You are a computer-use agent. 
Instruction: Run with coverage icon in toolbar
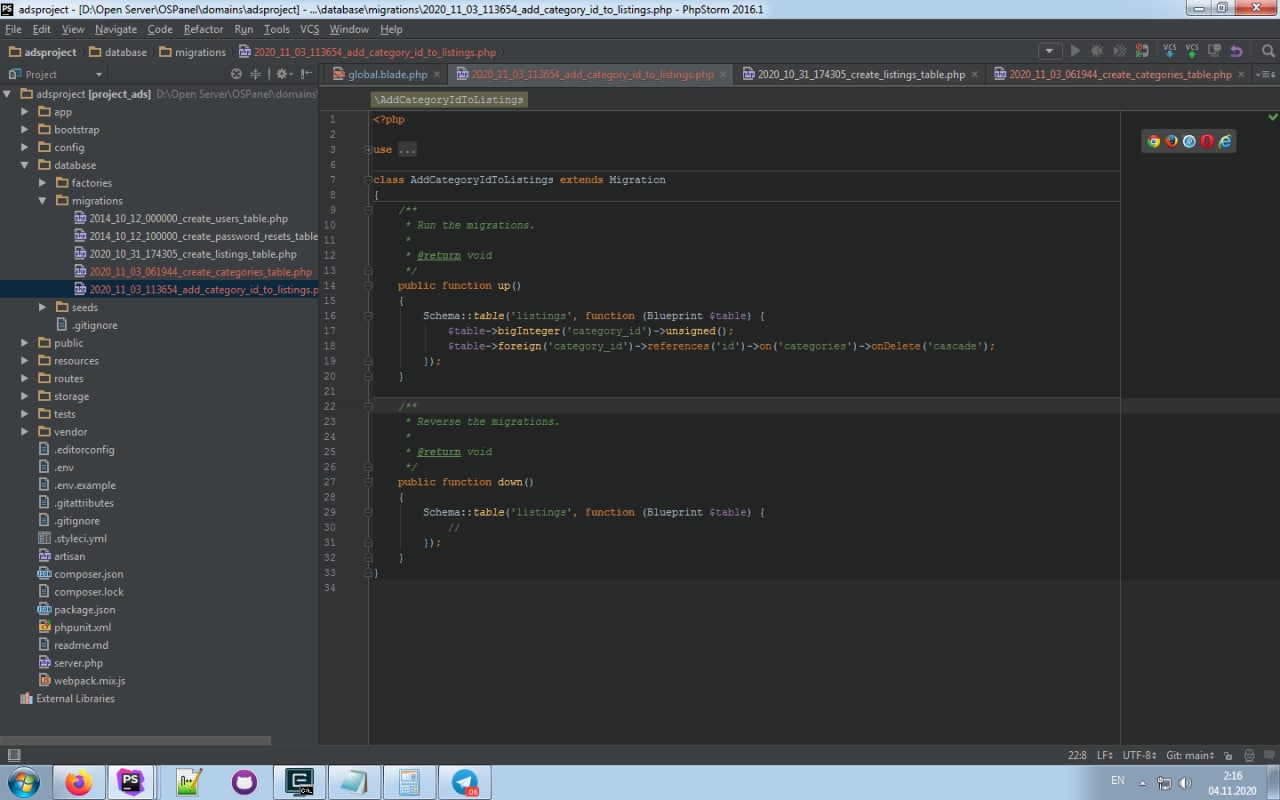coord(1119,51)
